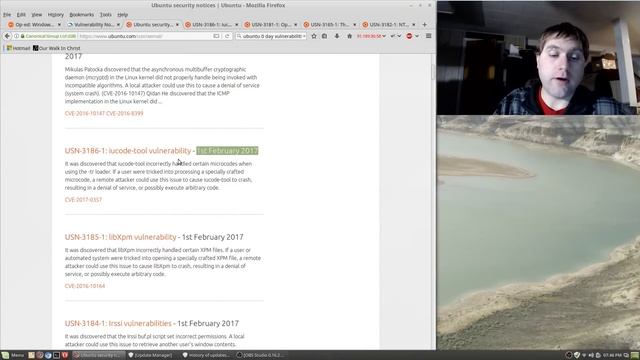Open the downloads arrow icon
Viewport: 640px width, 360px height.
(337, 36)
